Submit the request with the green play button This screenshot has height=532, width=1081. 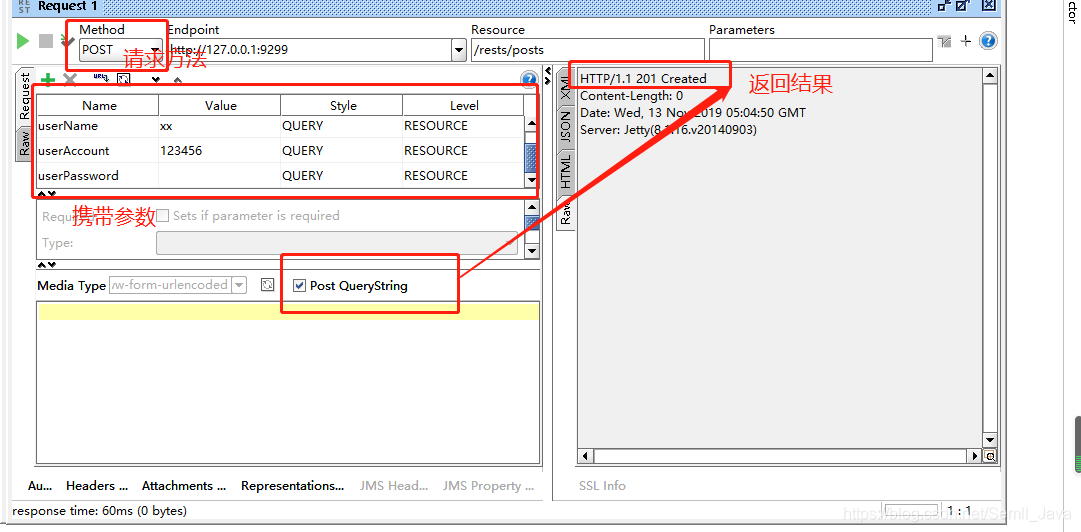point(23,41)
